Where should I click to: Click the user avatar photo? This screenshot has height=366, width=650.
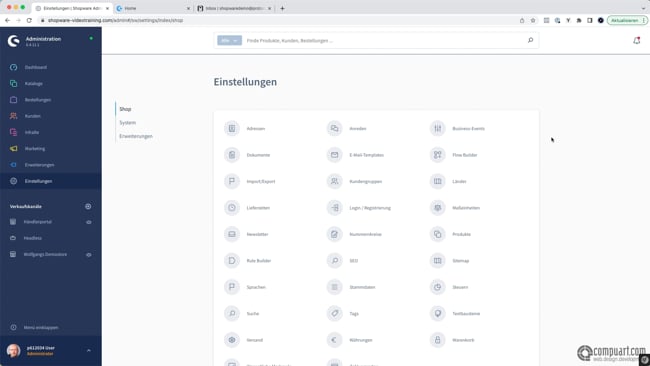[13, 351]
